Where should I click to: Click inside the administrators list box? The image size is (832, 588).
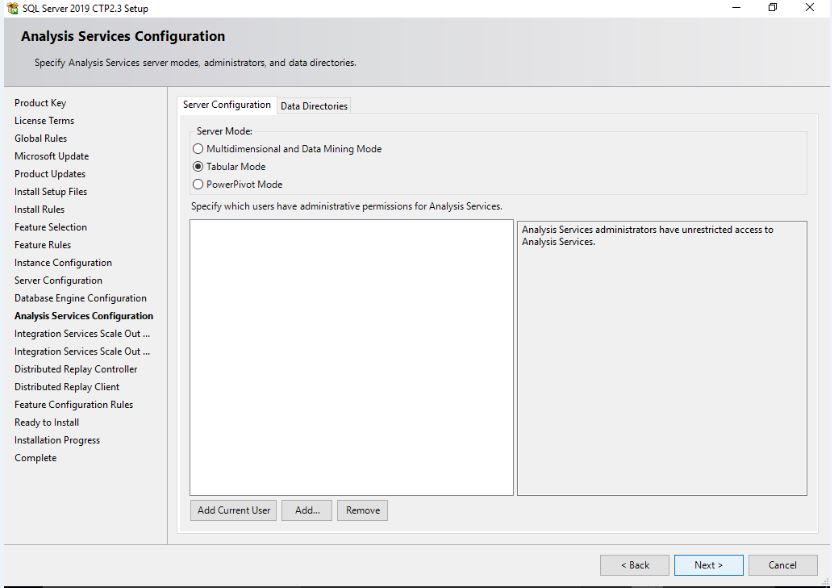(x=351, y=357)
